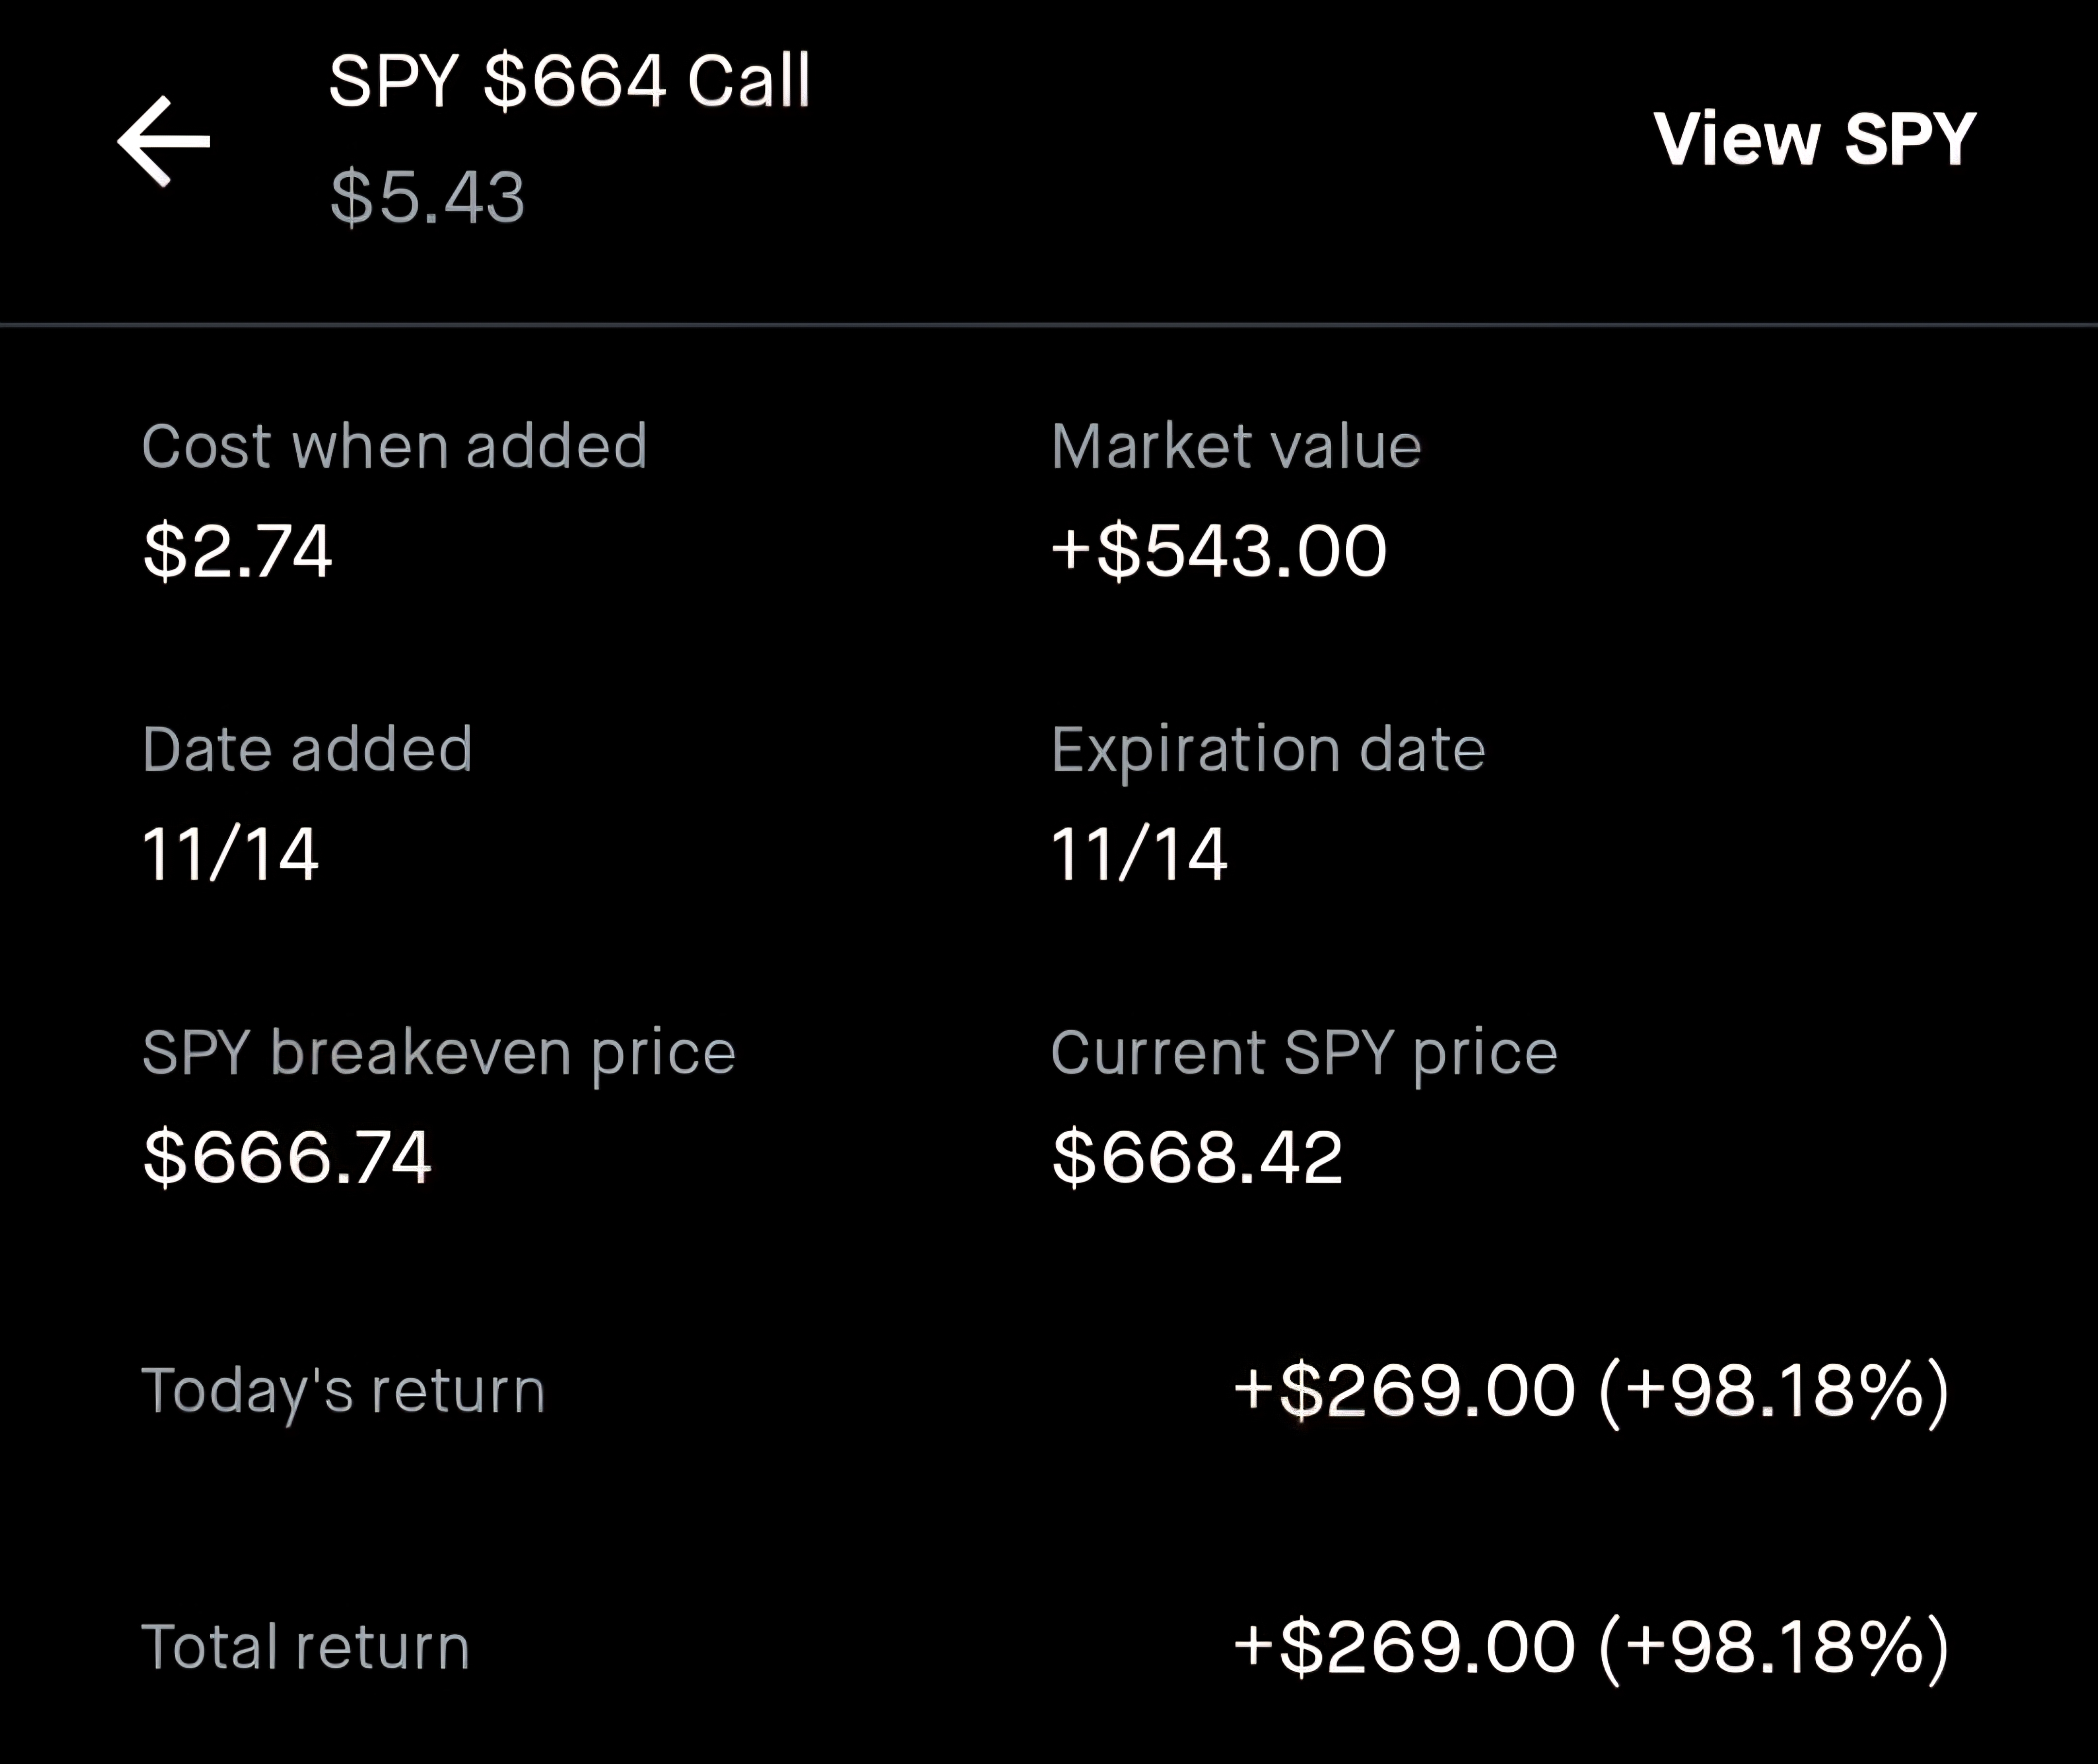Click the SPY breakeven price label
This screenshot has width=2098, height=1764.
[438, 1053]
